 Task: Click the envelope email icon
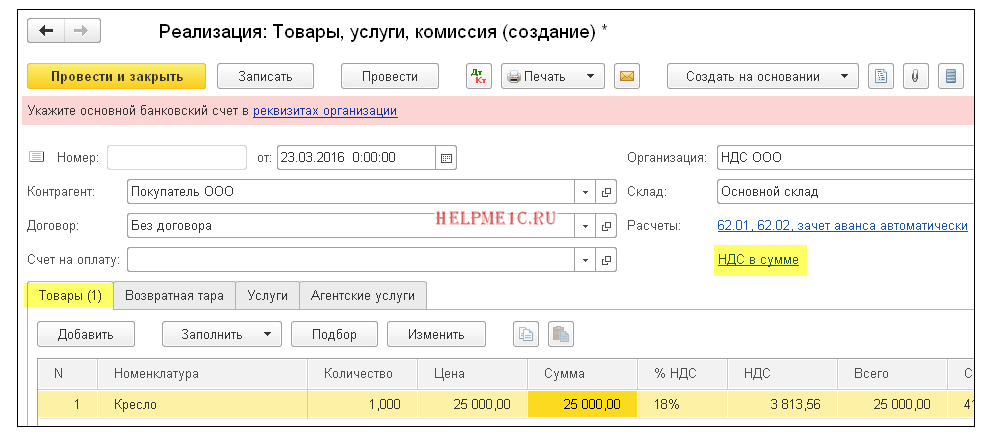(x=626, y=76)
